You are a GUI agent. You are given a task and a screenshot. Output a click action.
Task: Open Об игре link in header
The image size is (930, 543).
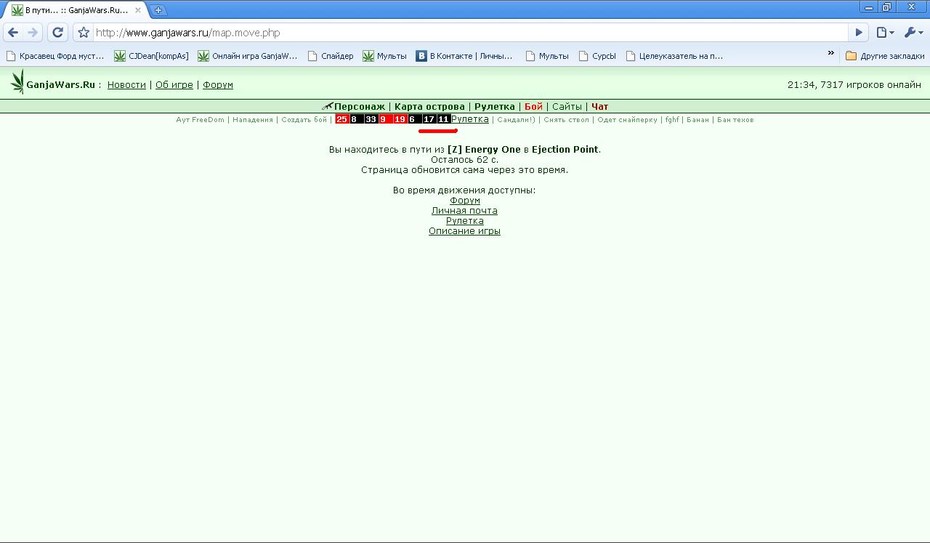pos(174,85)
